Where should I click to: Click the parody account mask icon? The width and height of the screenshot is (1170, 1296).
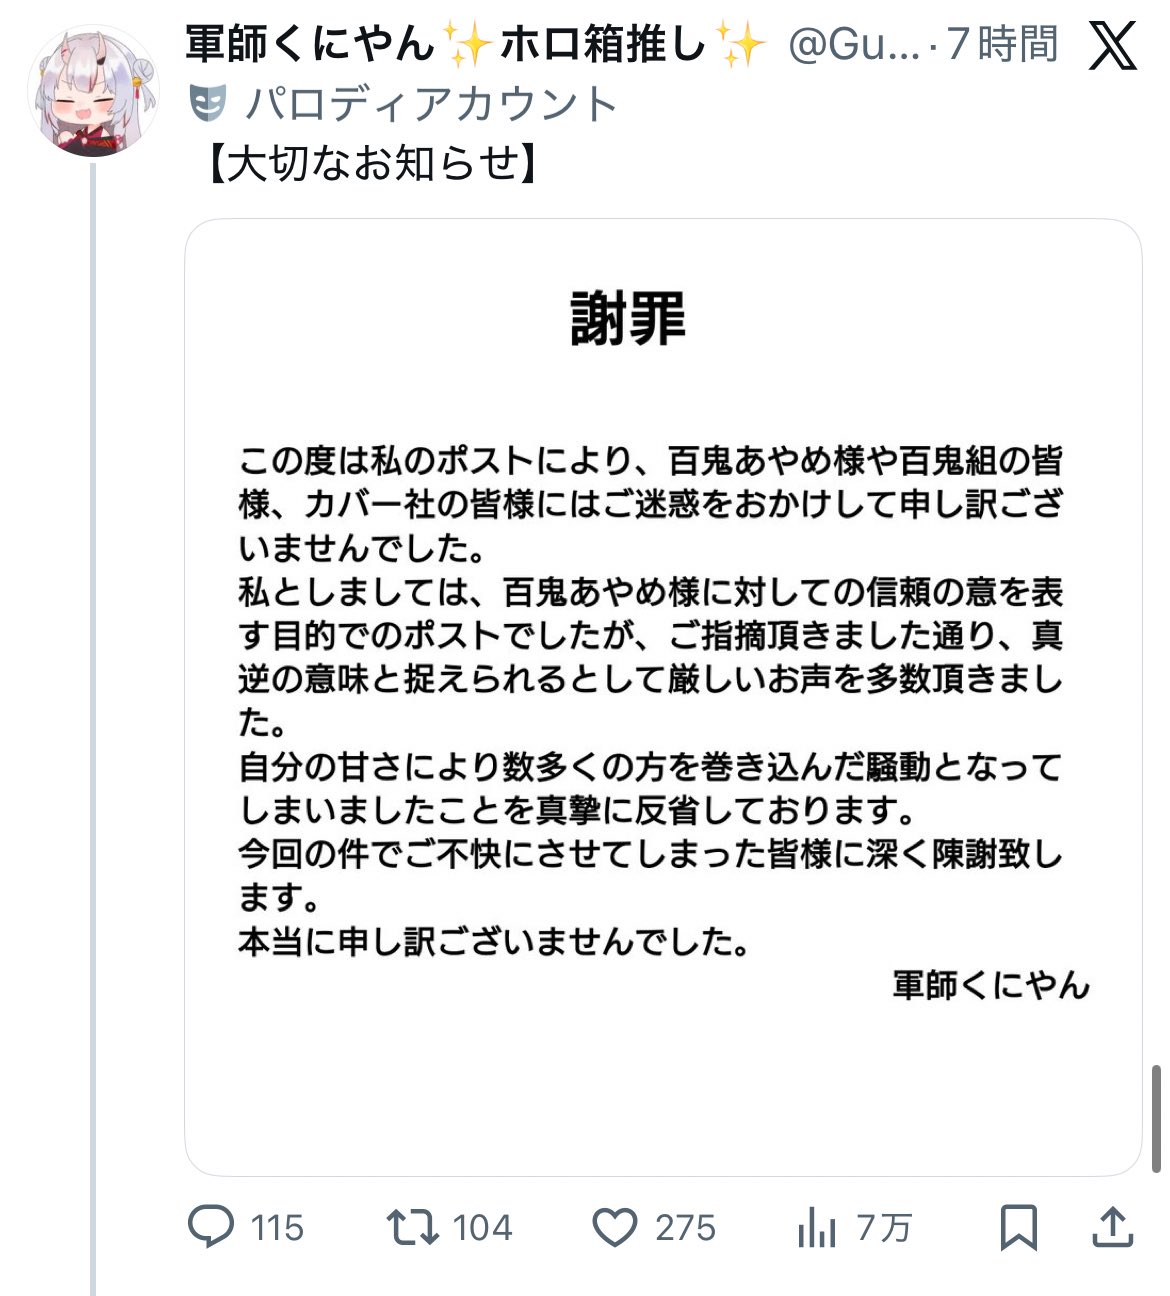coord(207,103)
